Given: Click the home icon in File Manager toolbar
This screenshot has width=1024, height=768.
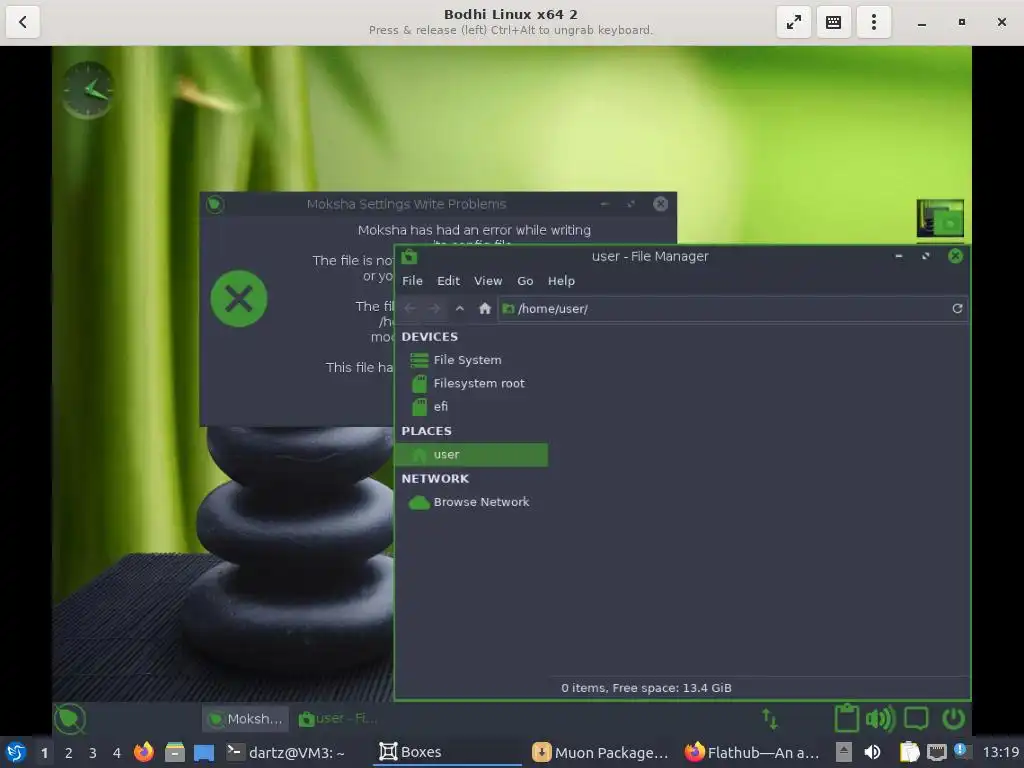Looking at the screenshot, I should pos(485,308).
